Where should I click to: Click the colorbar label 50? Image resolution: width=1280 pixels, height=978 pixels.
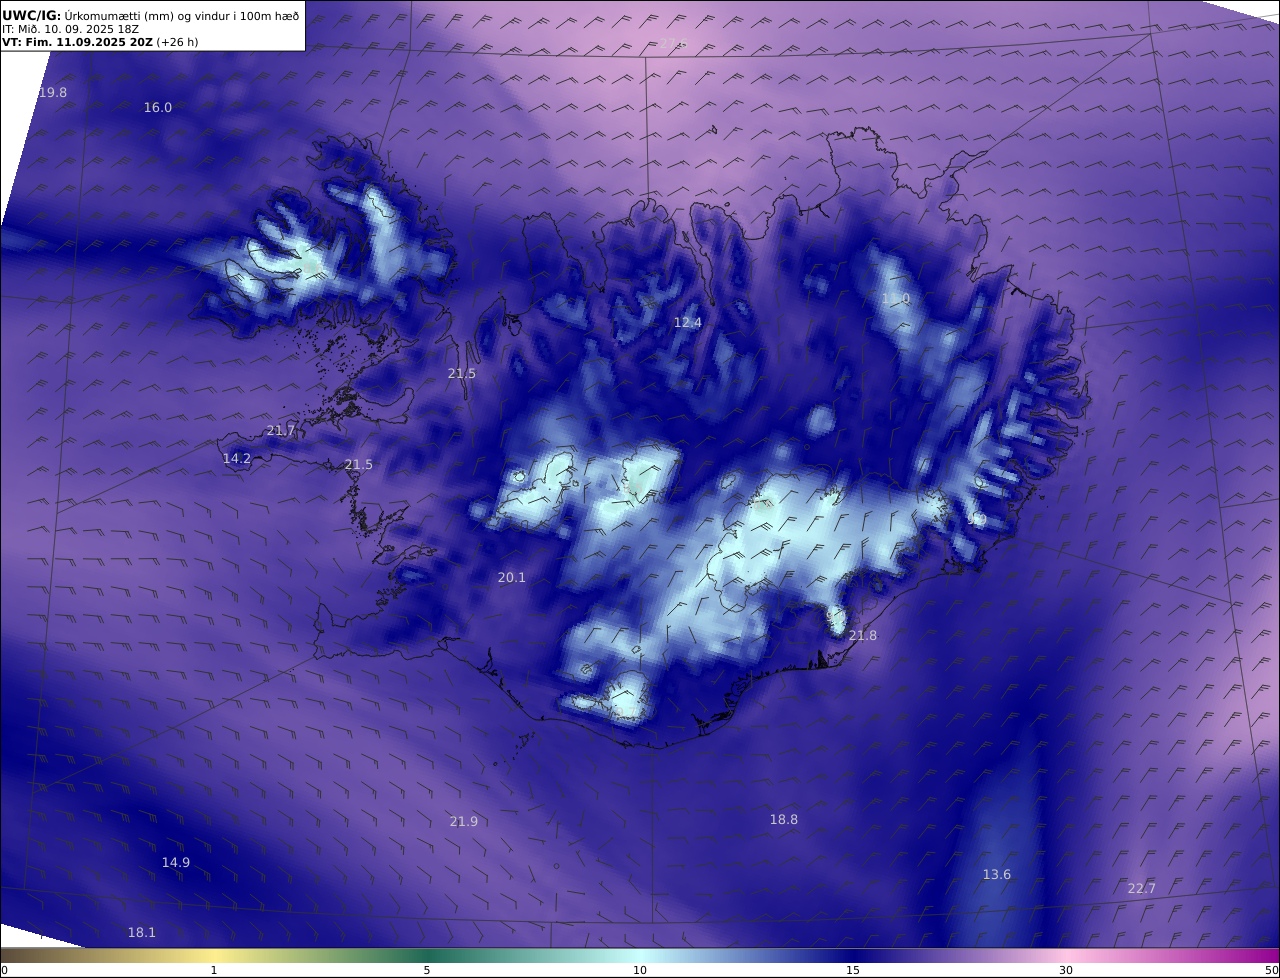(1272, 970)
